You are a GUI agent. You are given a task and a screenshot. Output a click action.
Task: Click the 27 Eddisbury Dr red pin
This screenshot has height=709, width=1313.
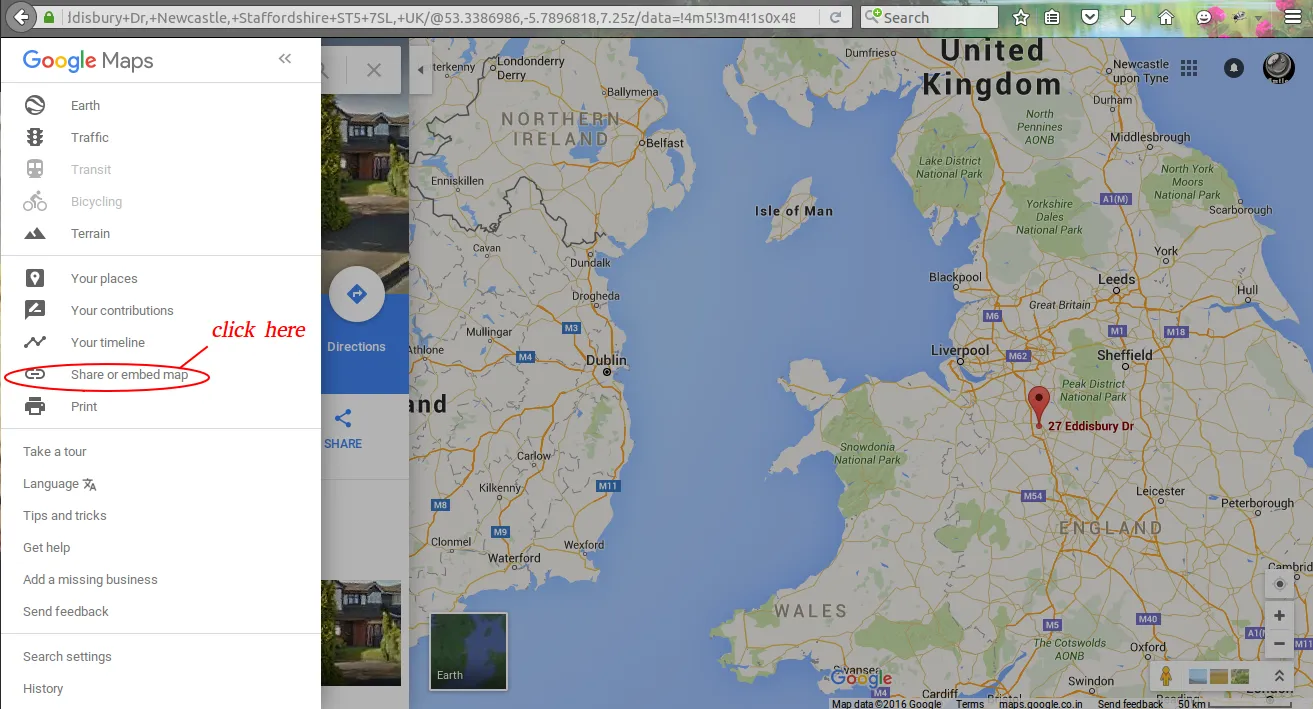pos(1039,407)
